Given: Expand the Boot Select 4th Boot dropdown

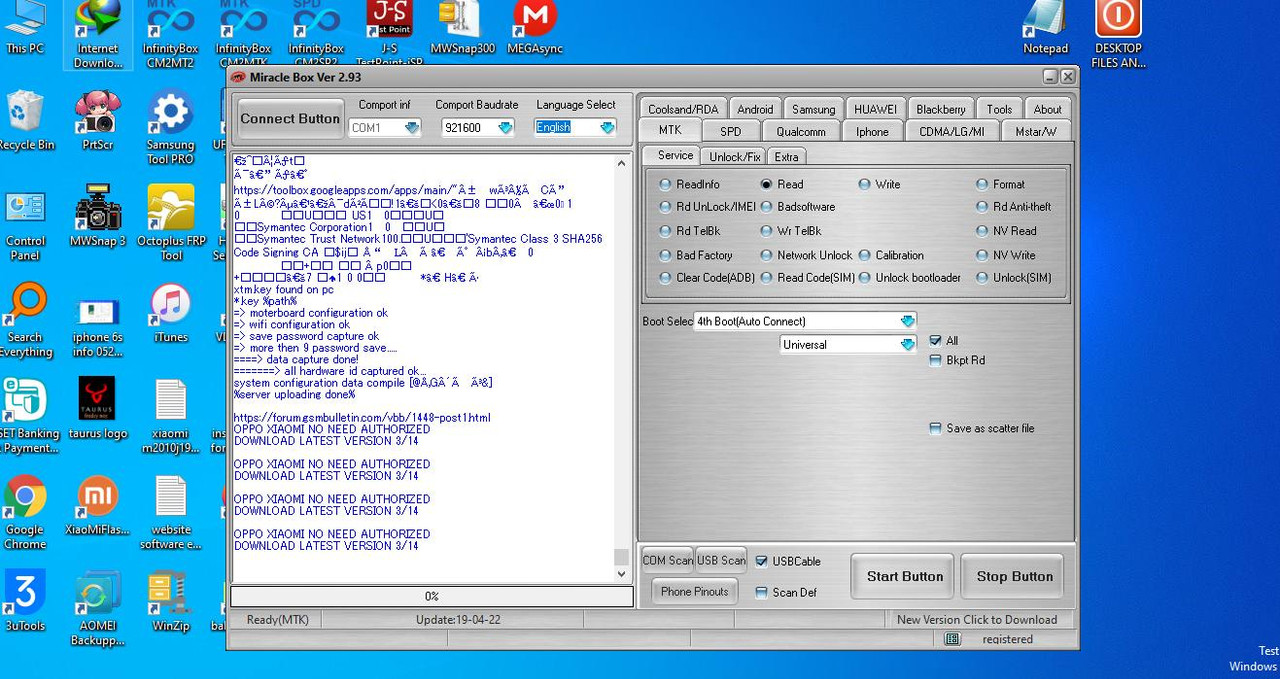Looking at the screenshot, I should [907, 321].
